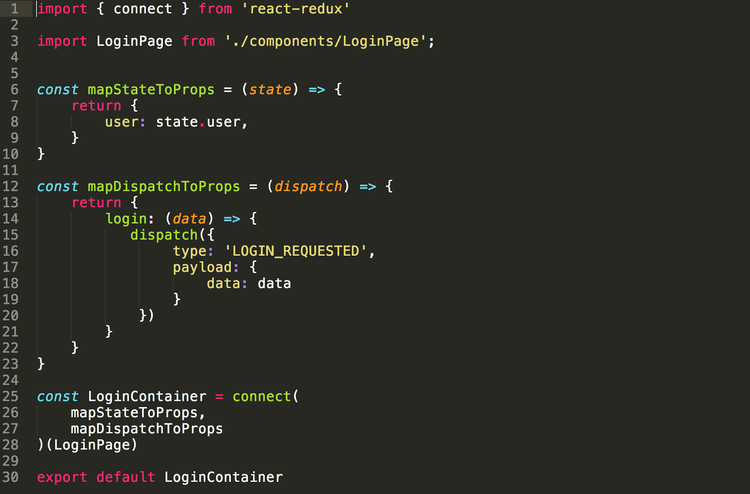Place cursor on mapStateToProps declaration name

point(151,89)
